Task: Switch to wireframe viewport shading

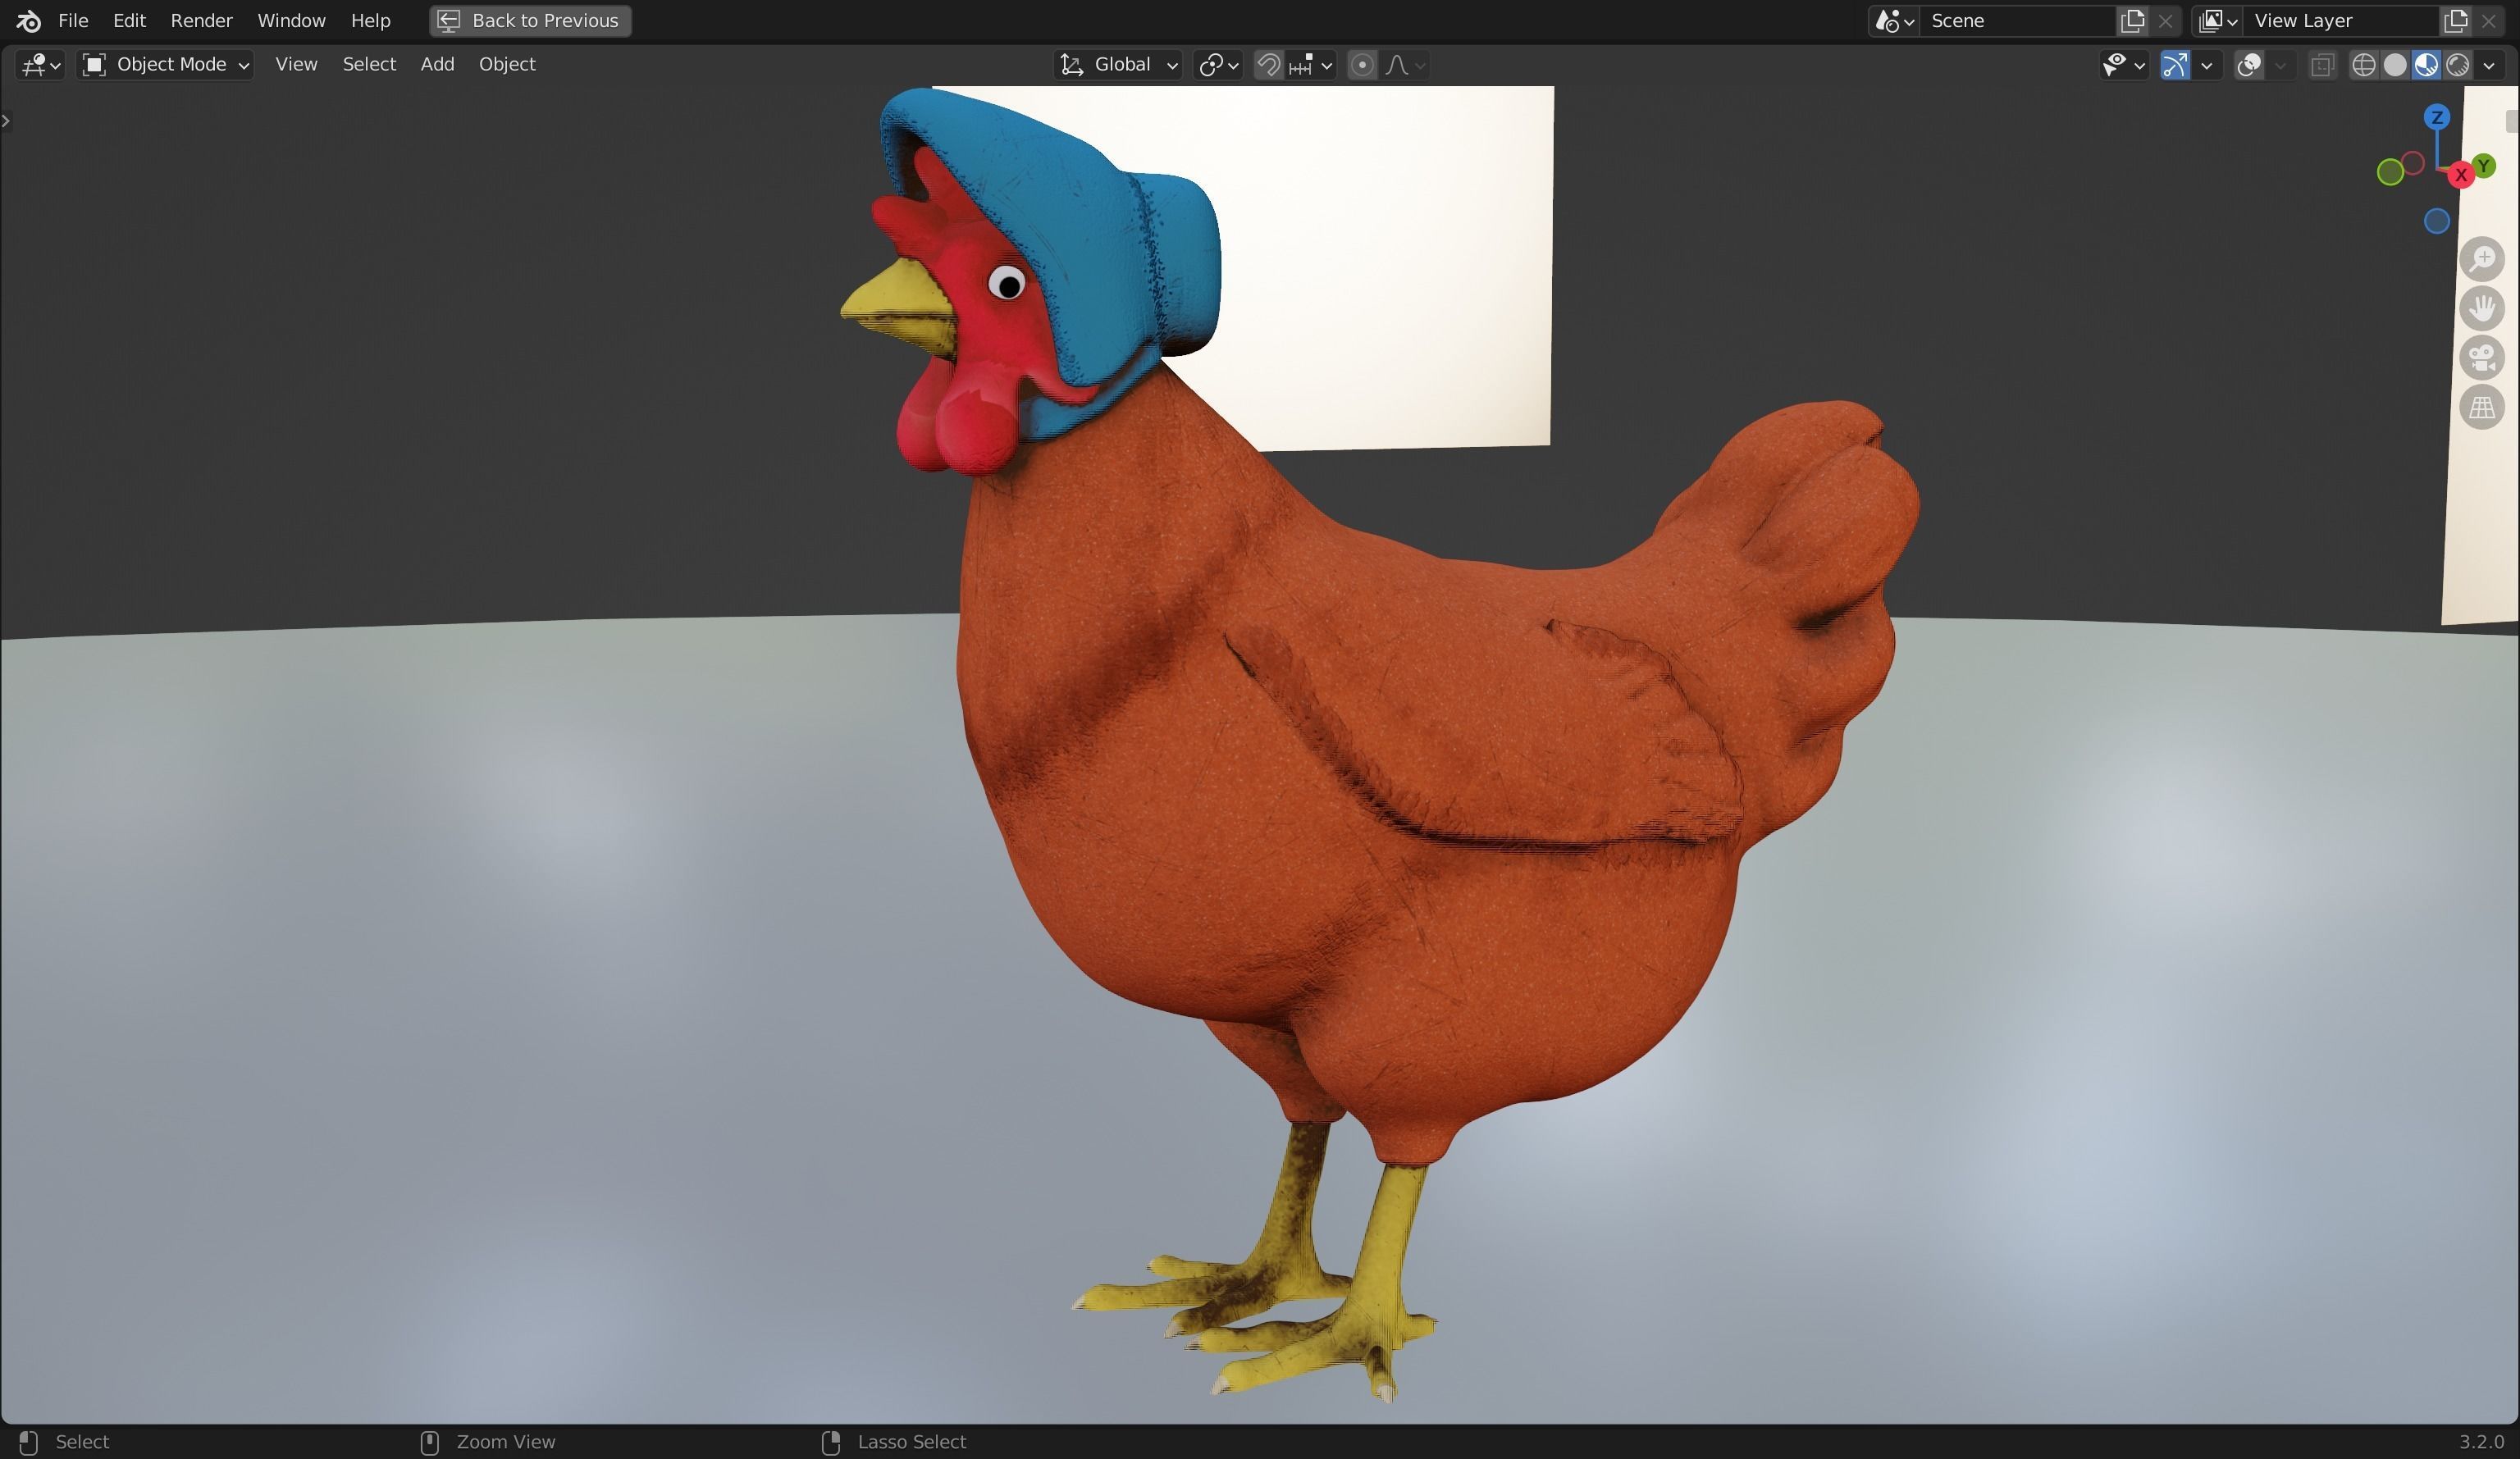Action: point(2363,65)
